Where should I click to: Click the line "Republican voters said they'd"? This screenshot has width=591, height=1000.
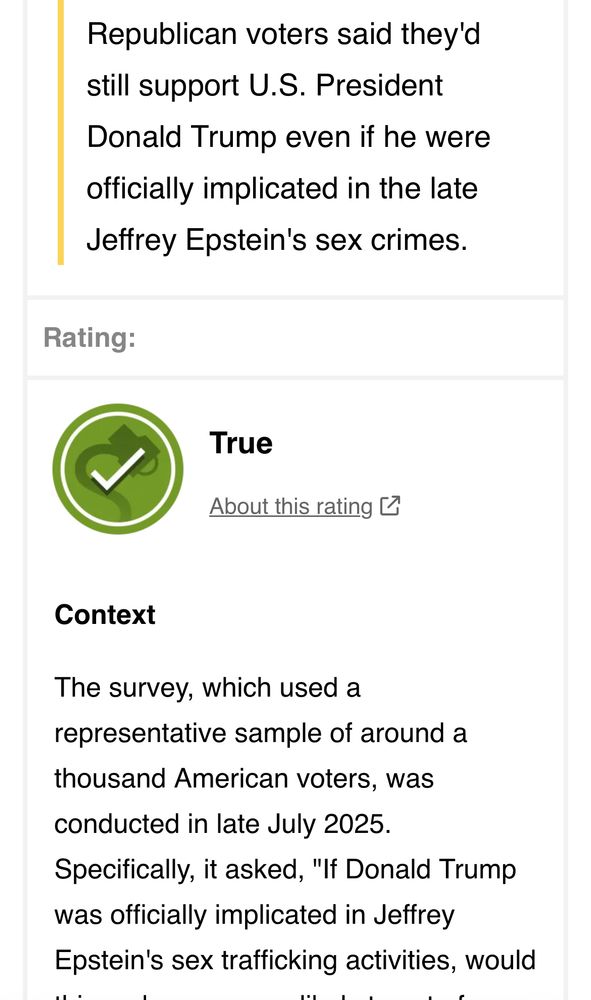(x=283, y=33)
